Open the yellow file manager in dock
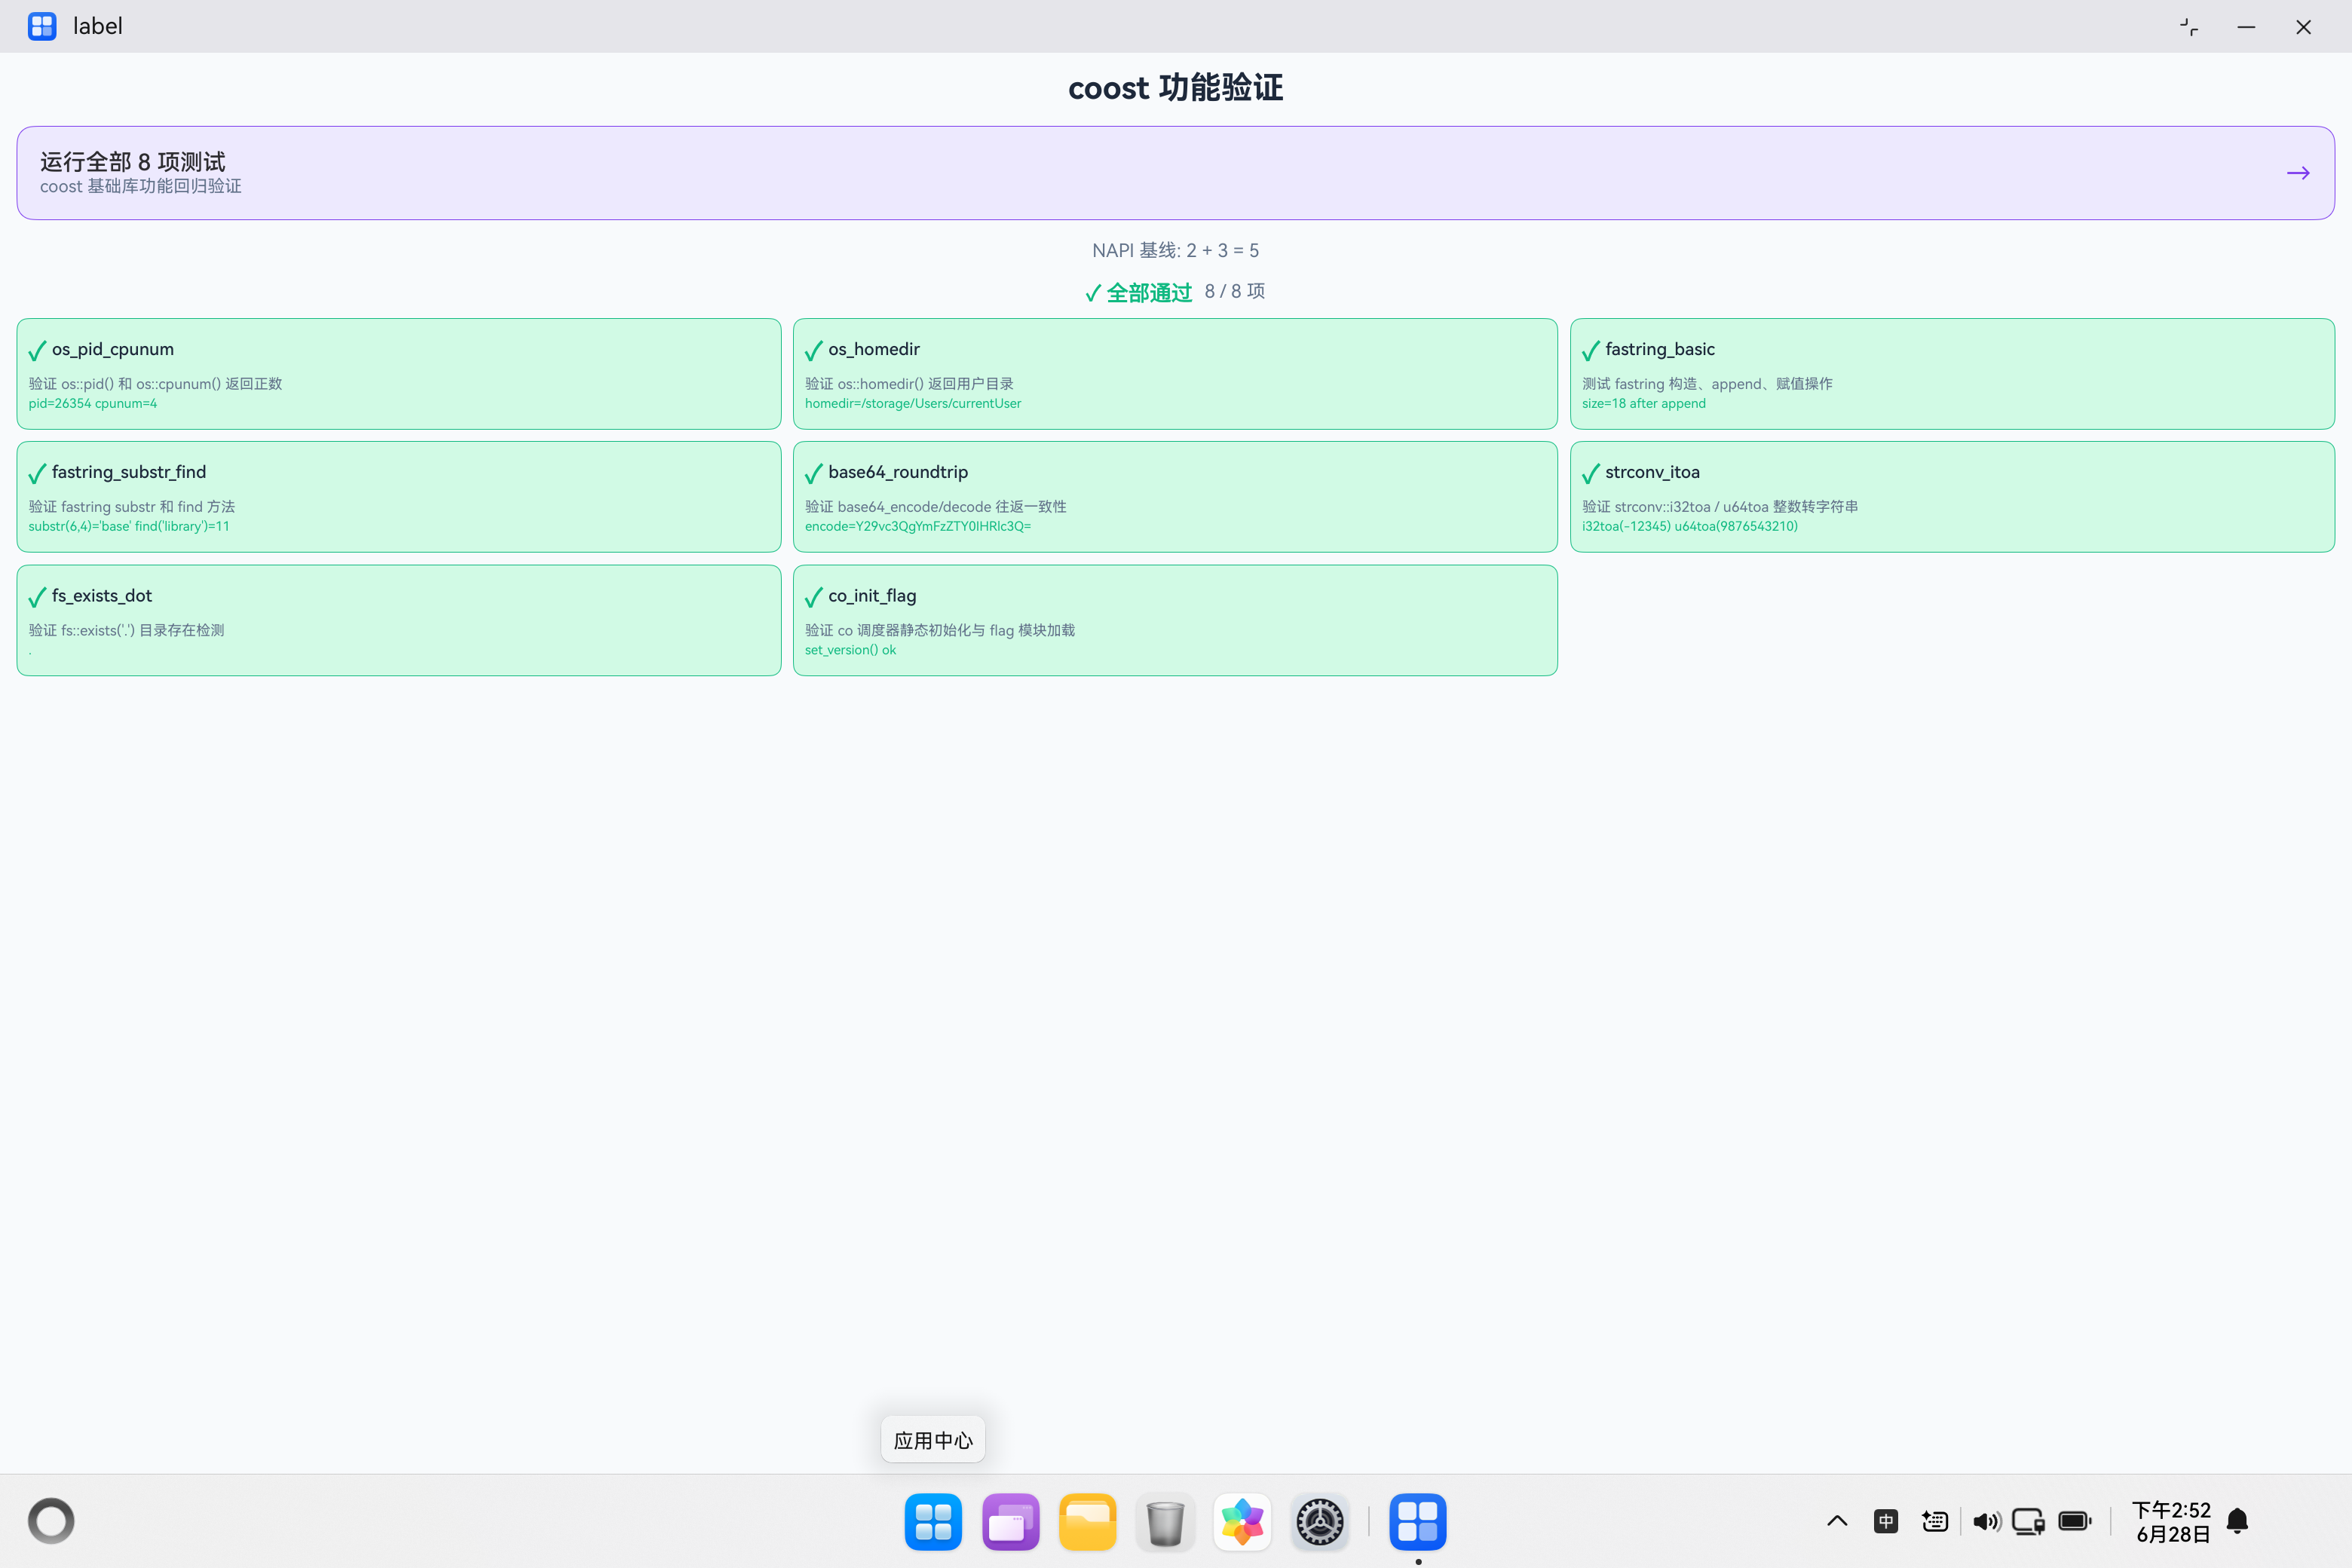2352x1568 pixels. 1088,1522
